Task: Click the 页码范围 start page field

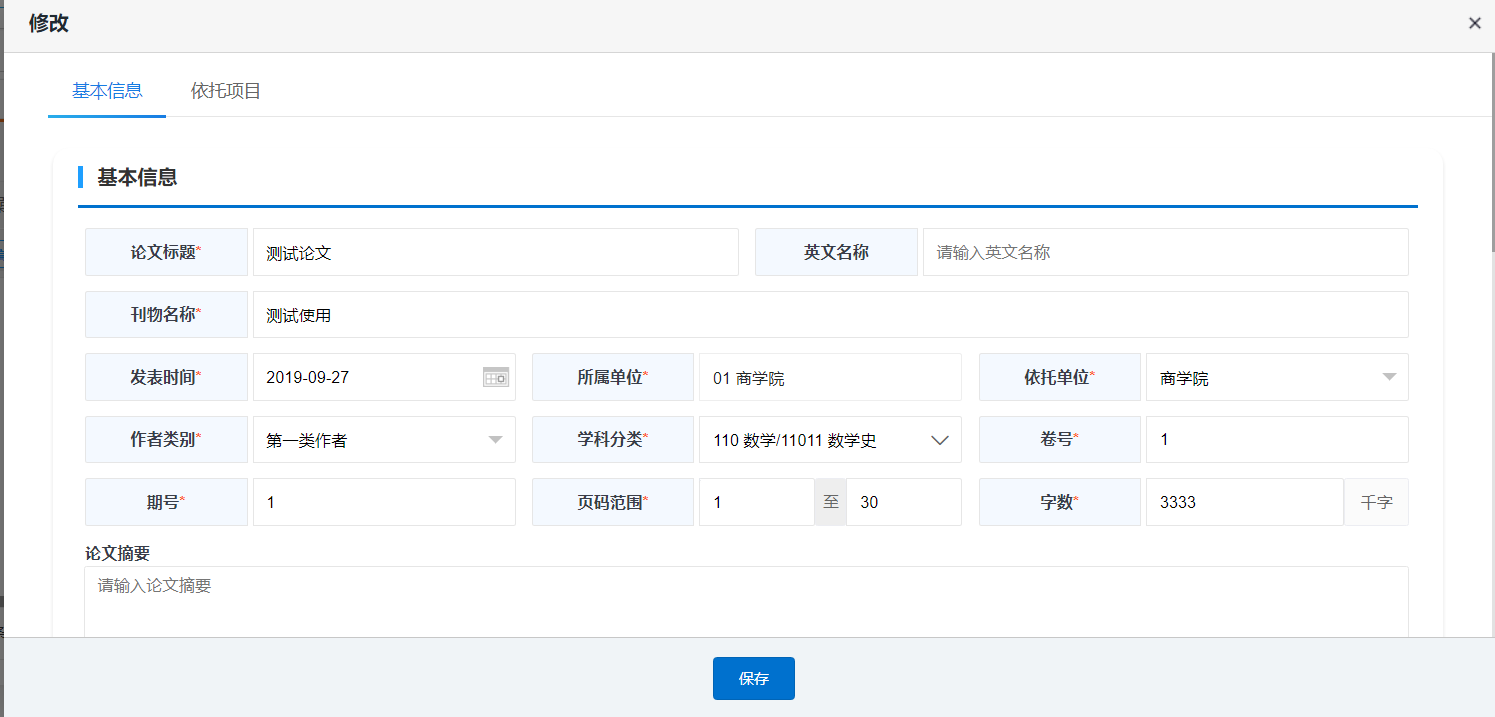Action: (756, 502)
